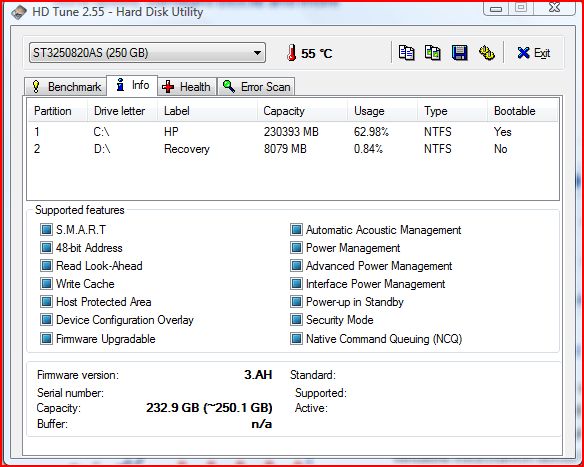Click the HD Tune title bar icon
Image resolution: width=584 pixels, height=467 pixels.
(18, 12)
